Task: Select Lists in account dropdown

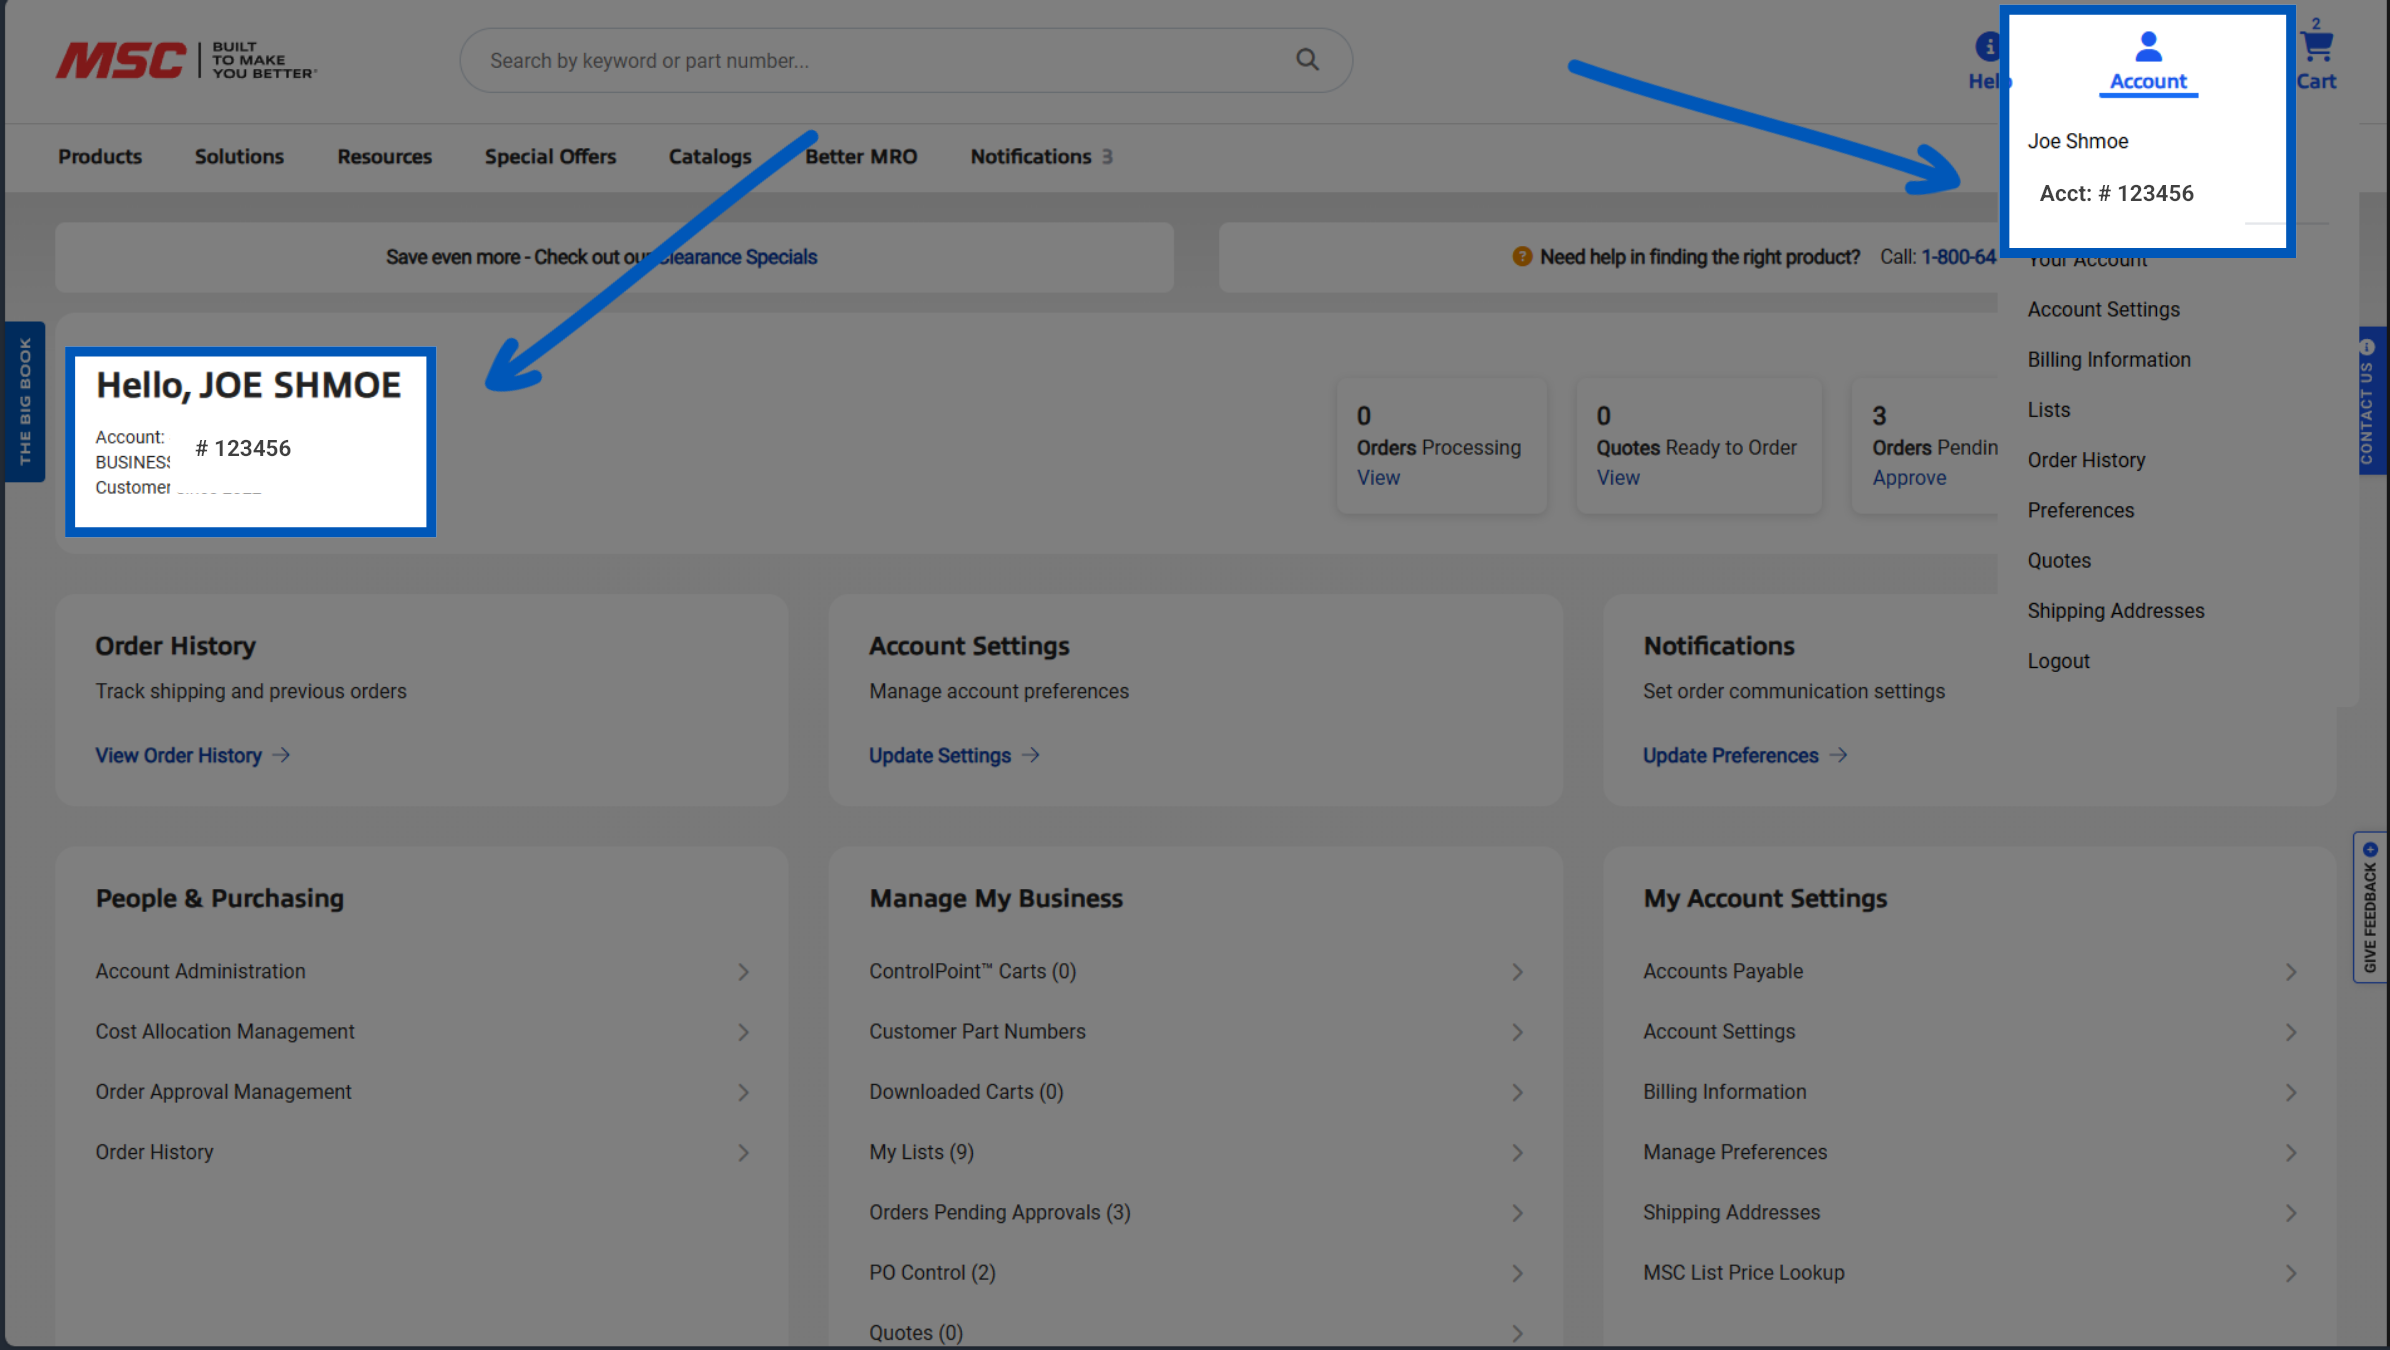Action: tap(2049, 410)
